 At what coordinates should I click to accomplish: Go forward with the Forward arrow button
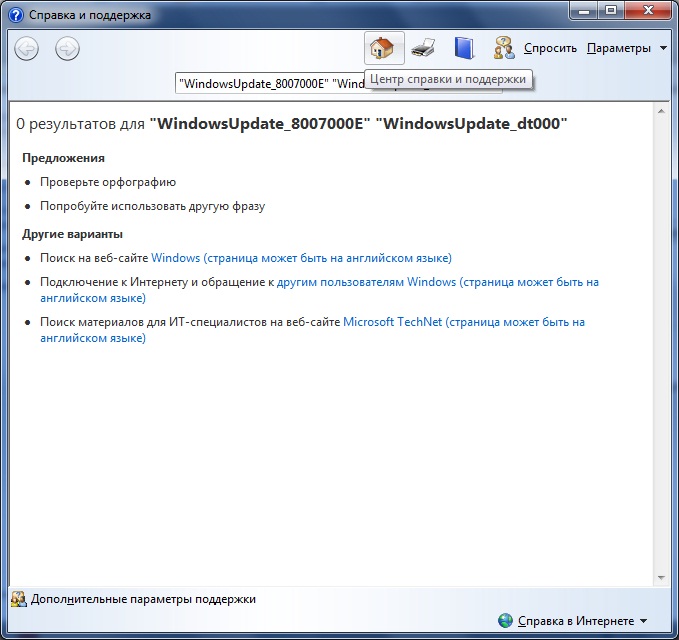click(68, 48)
